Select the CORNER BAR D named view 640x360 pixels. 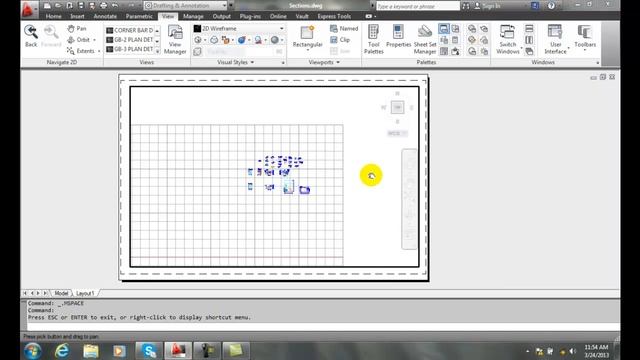[x=130, y=30]
